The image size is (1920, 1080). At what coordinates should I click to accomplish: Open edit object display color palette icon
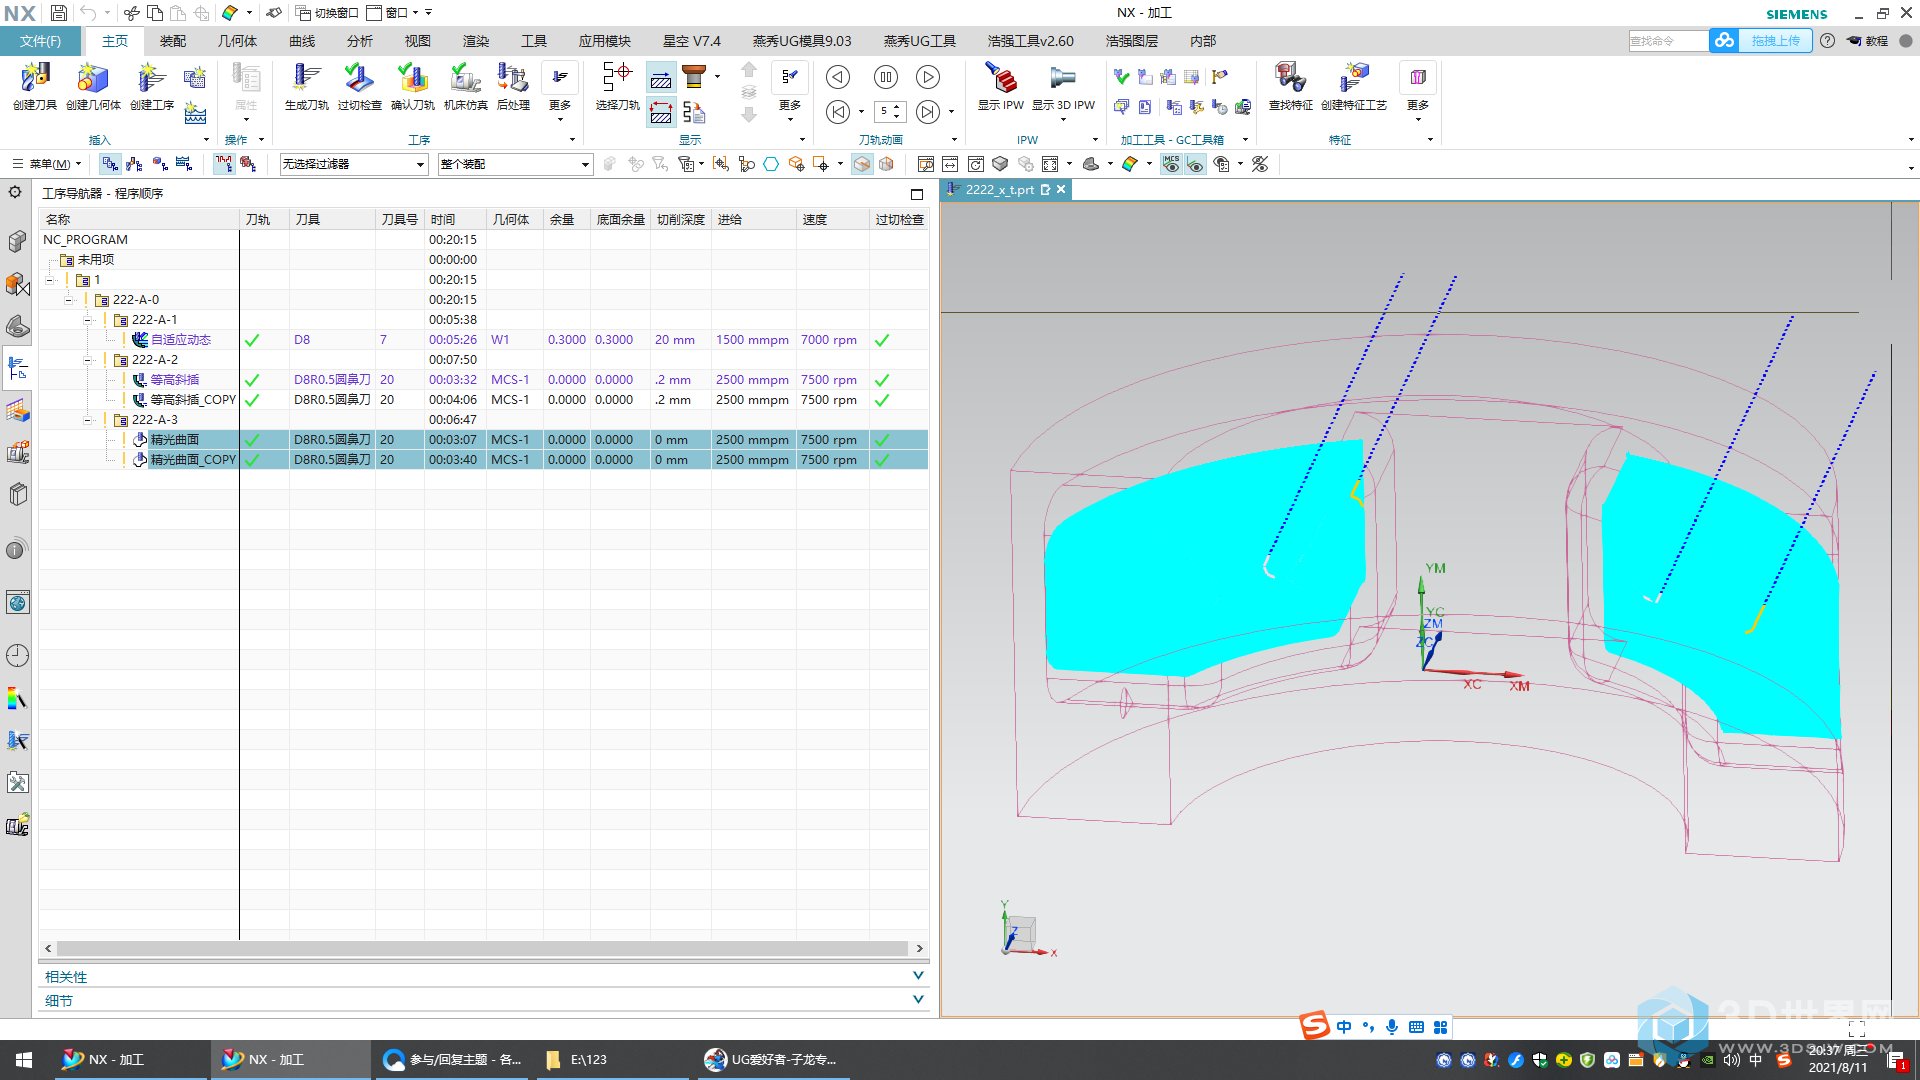pyautogui.click(x=1130, y=164)
